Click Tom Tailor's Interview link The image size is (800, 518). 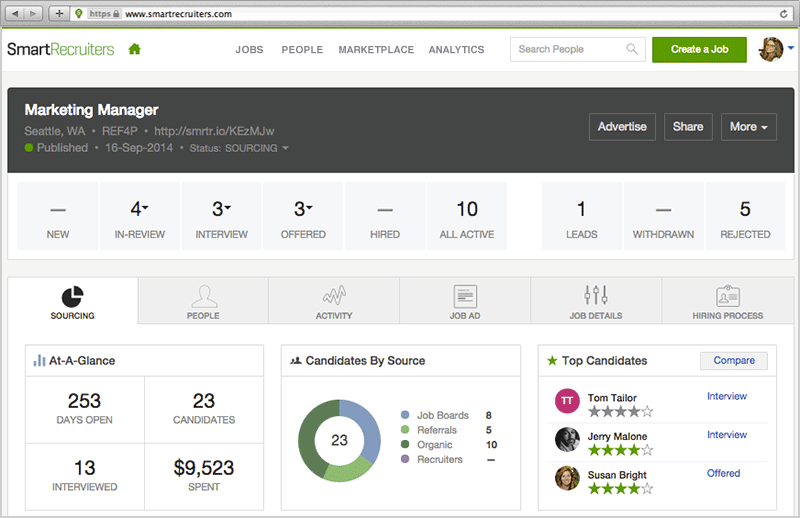(727, 396)
